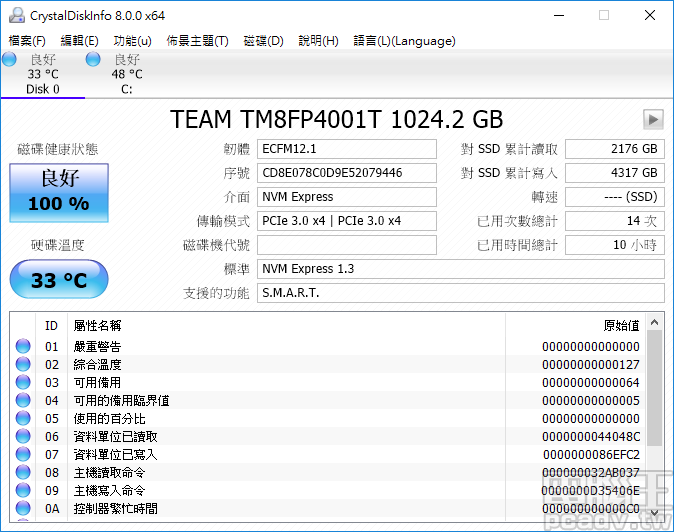The height and width of the screenshot is (532, 674).
Task: Select the 資料單位已寫入 attribute row
Action: pyautogui.click(x=328, y=455)
